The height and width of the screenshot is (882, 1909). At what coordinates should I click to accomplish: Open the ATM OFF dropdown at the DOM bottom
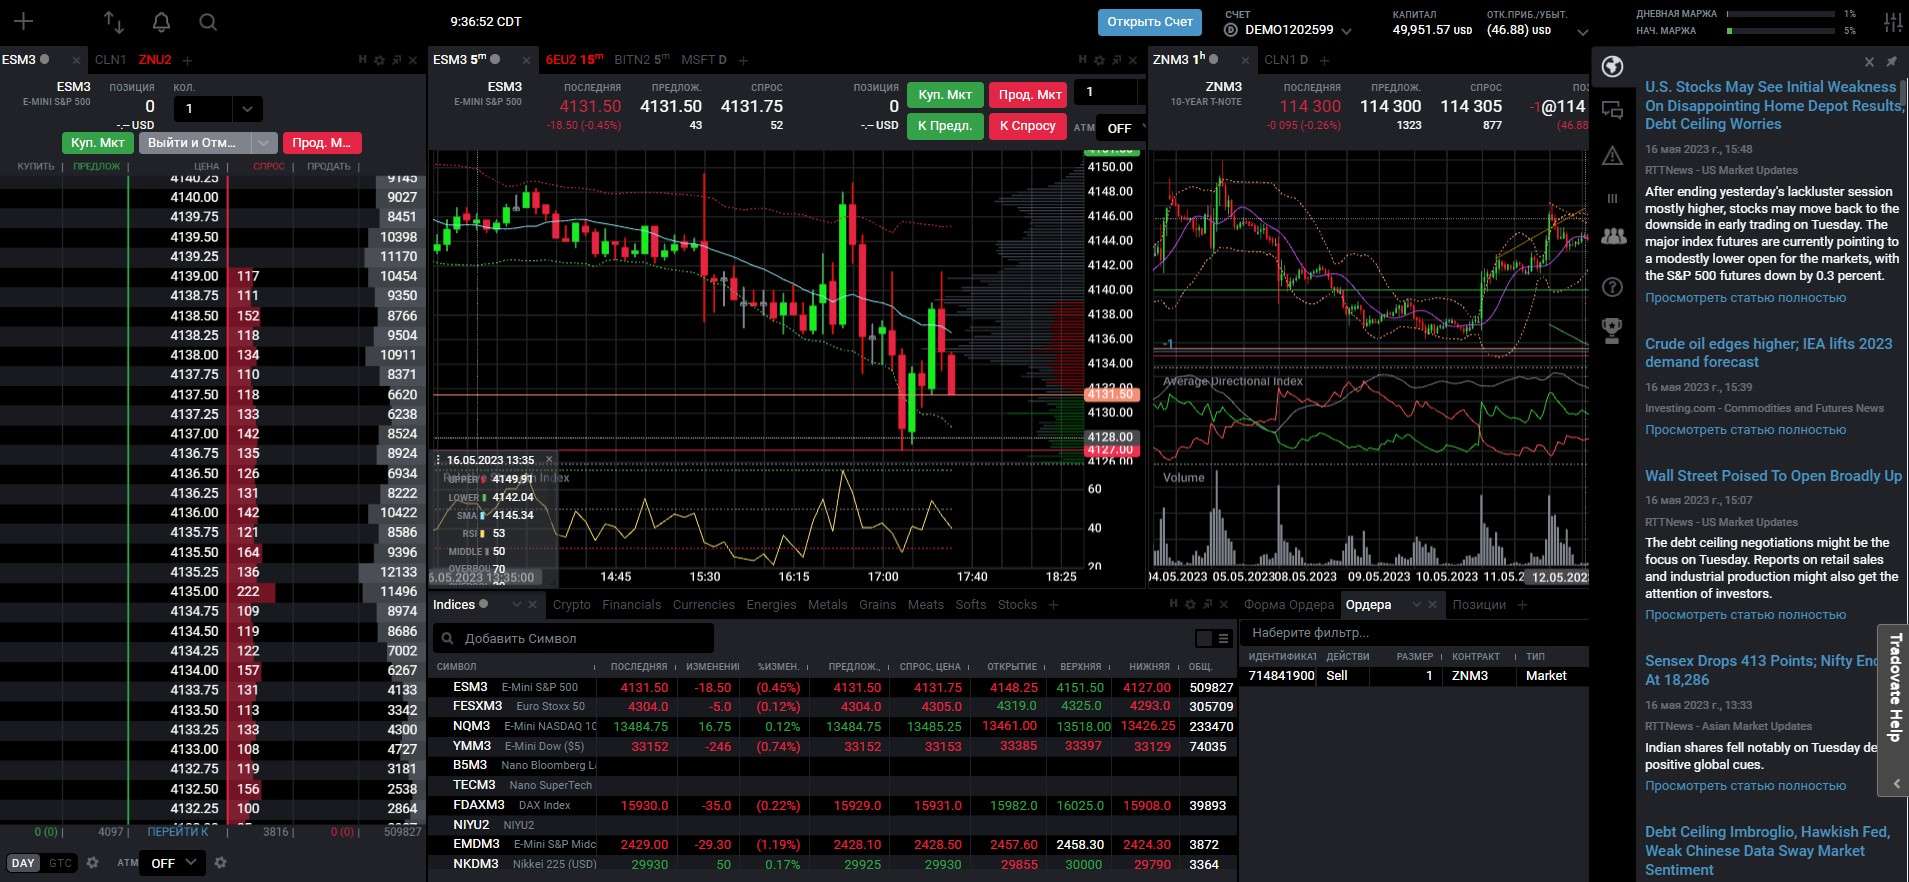[x=173, y=863]
